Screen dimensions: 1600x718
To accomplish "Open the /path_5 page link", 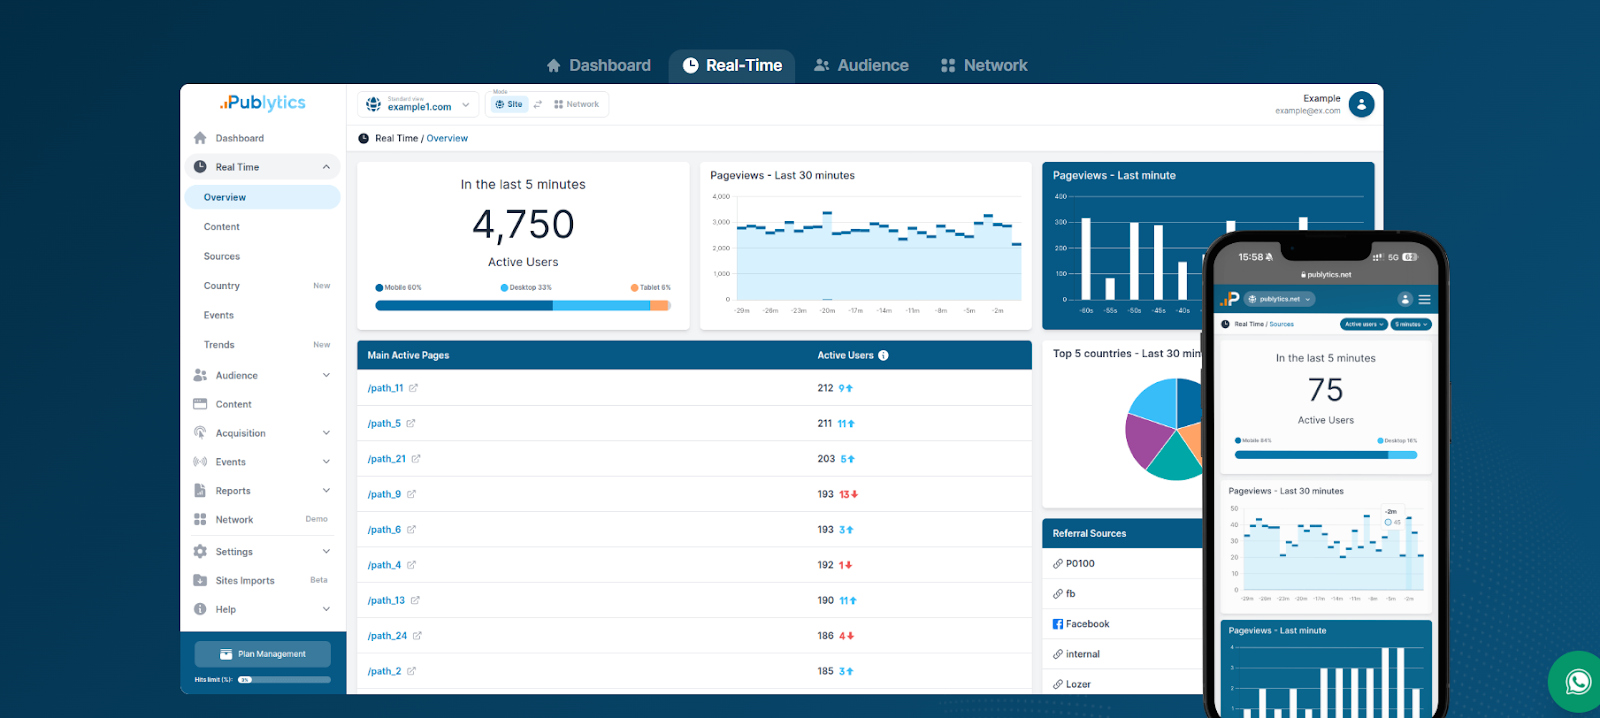I will click(384, 424).
